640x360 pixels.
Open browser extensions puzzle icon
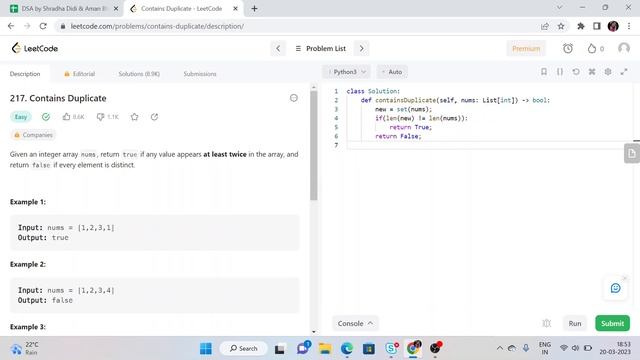coord(581,26)
